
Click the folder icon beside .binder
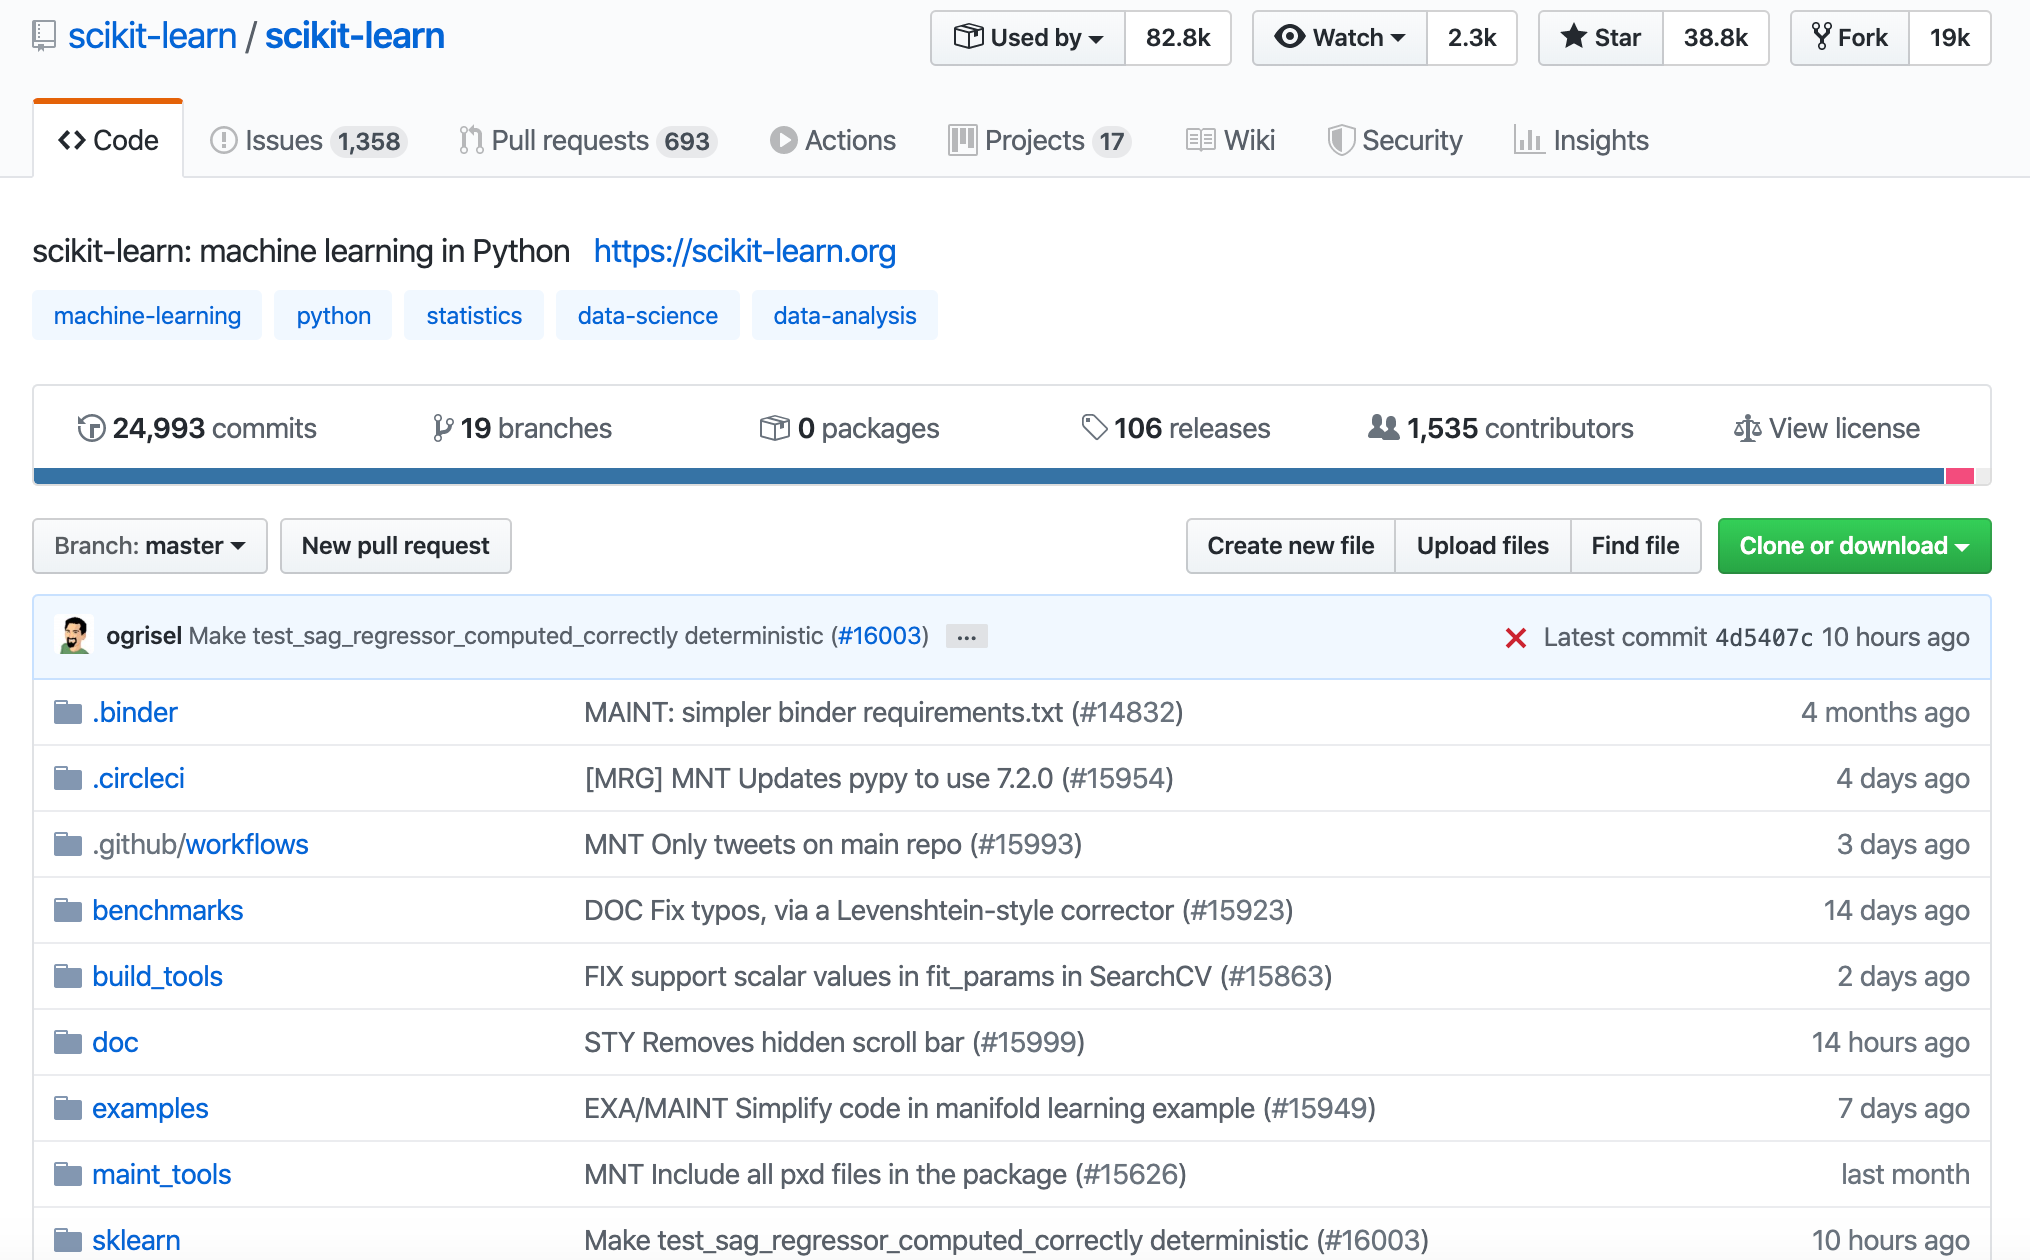[x=68, y=712]
